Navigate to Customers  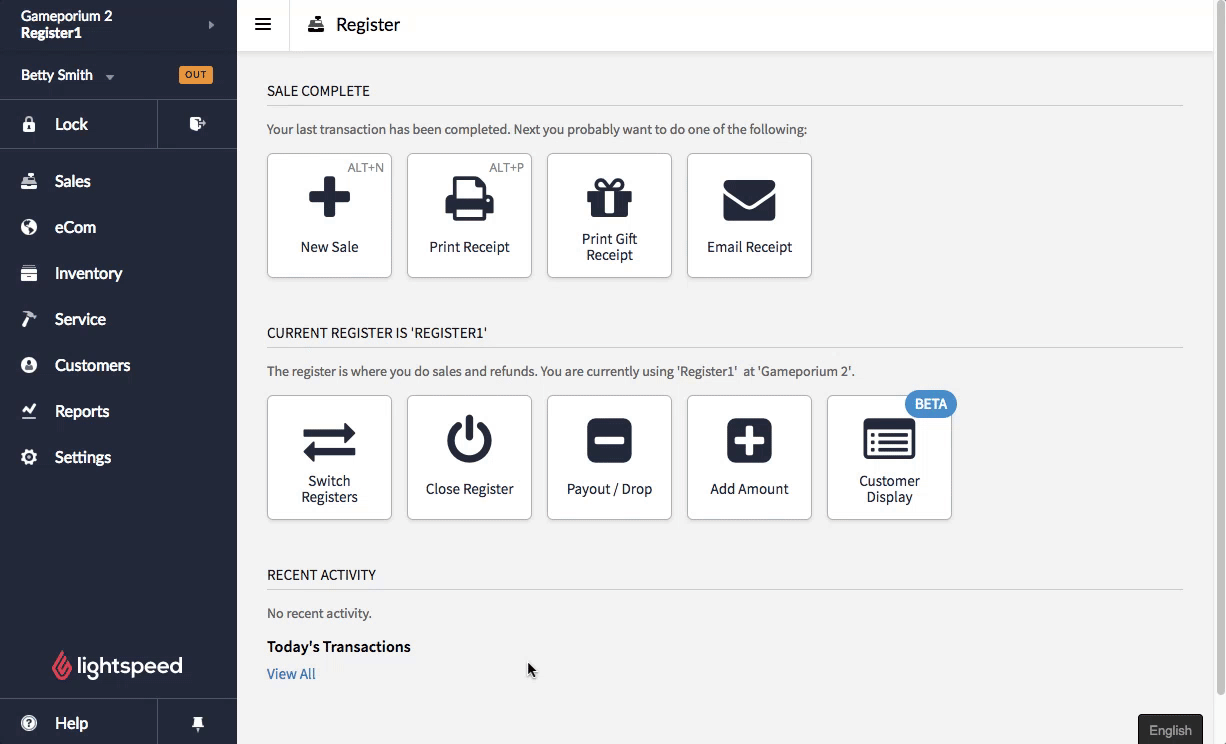coord(118,365)
